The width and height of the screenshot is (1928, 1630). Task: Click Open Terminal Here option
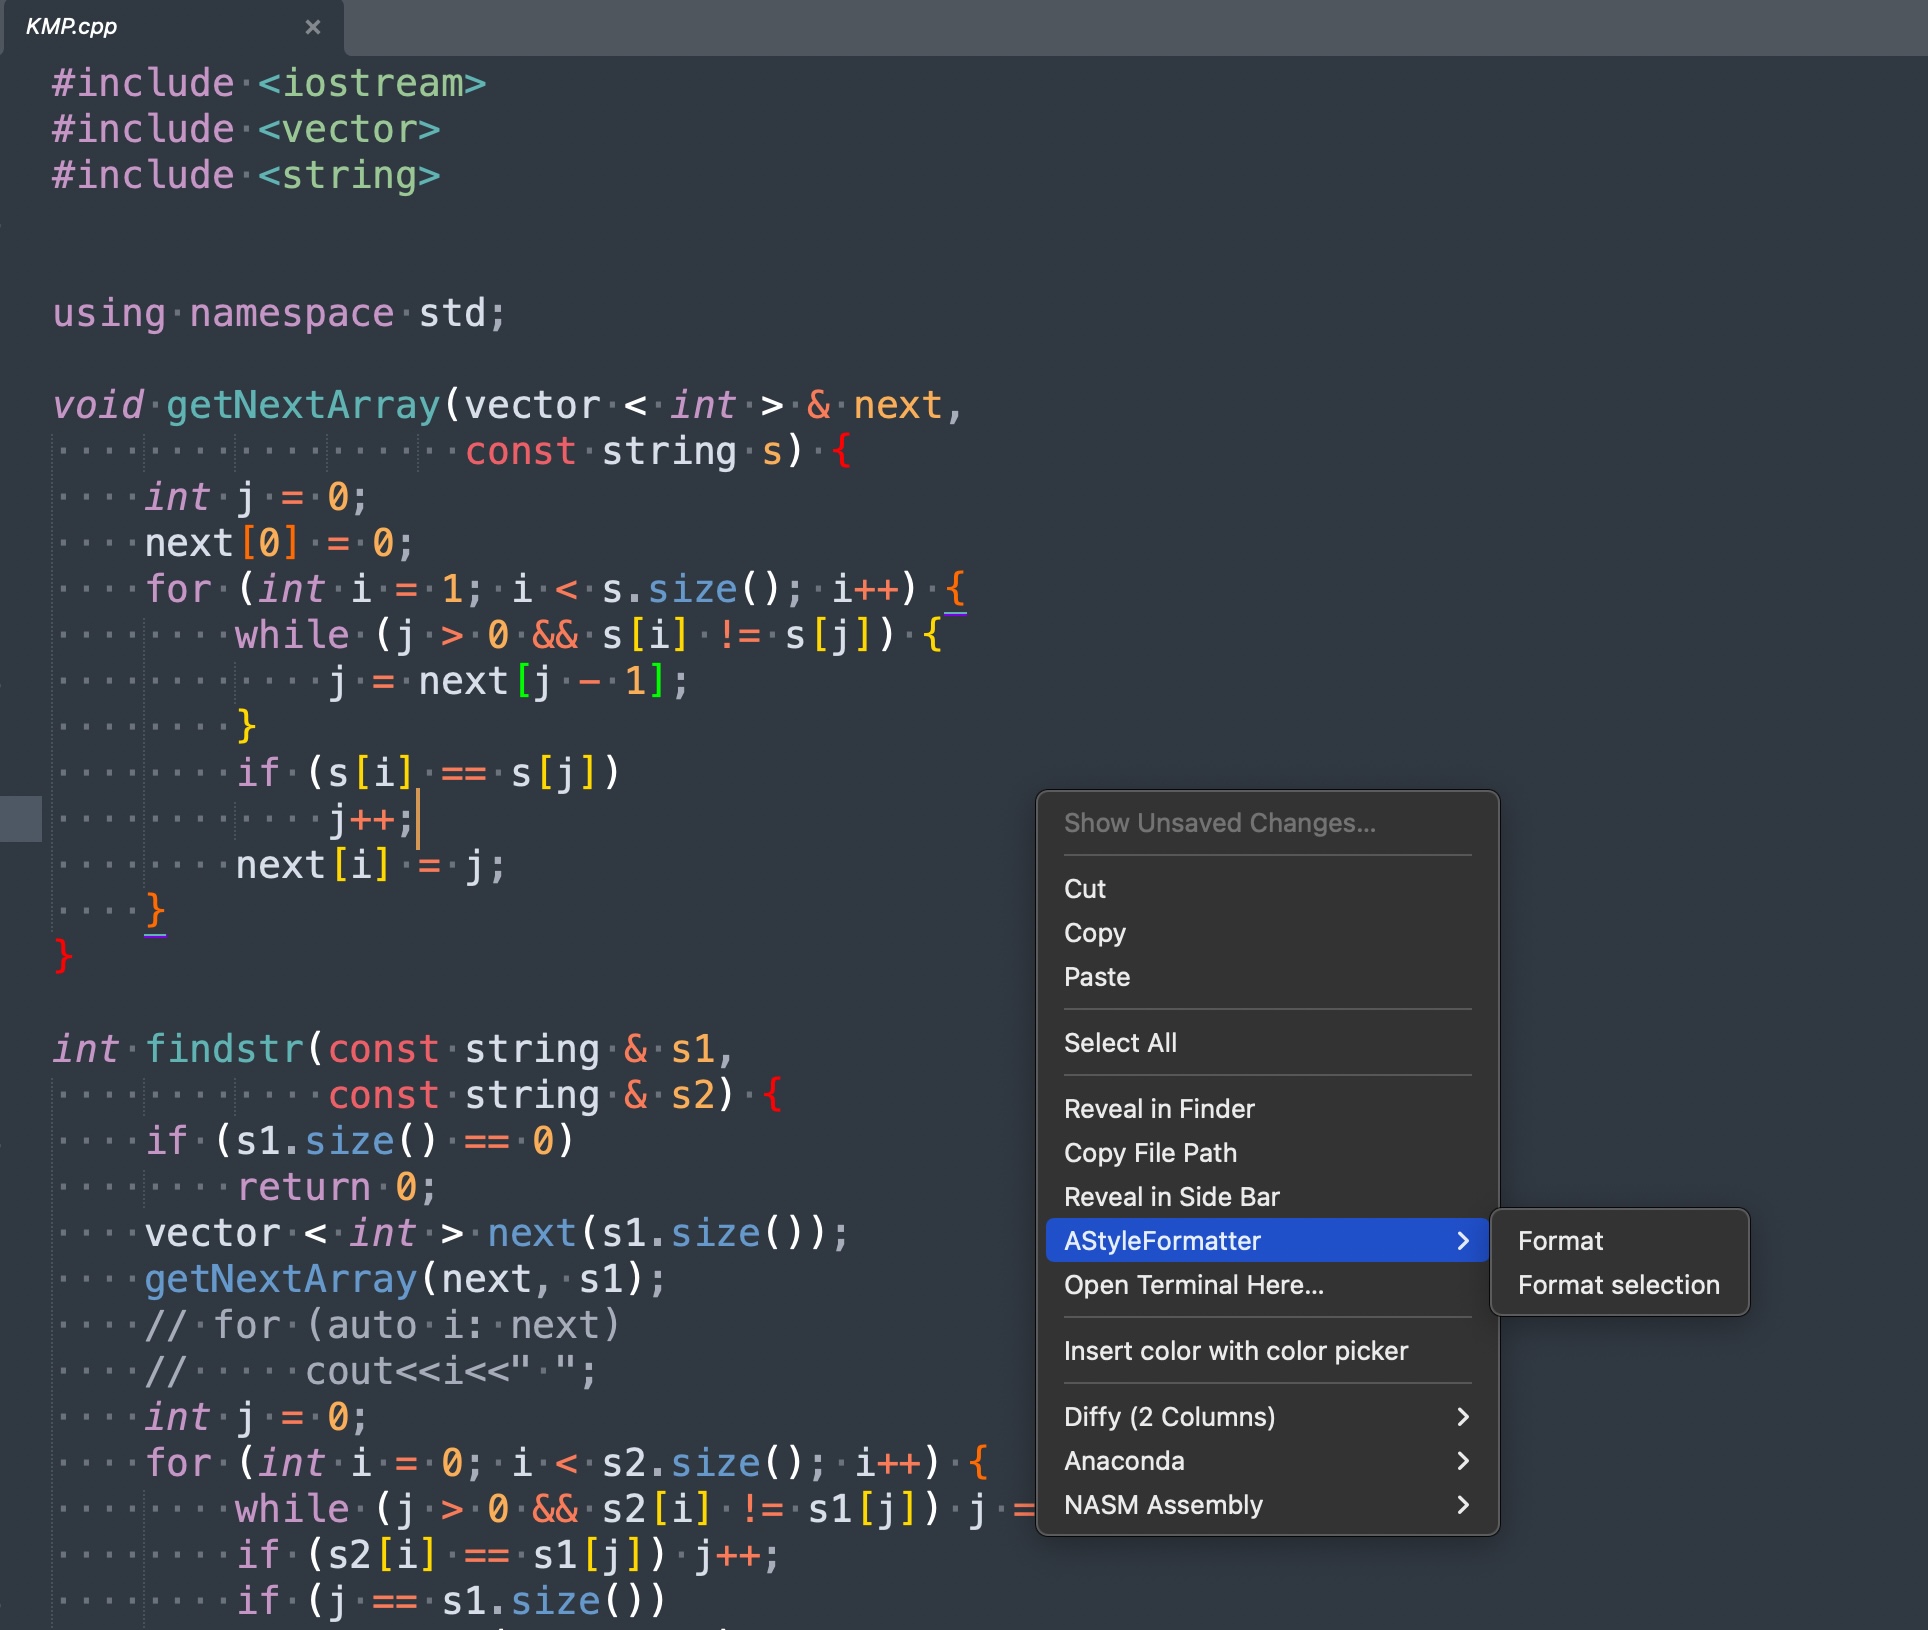(x=1195, y=1286)
